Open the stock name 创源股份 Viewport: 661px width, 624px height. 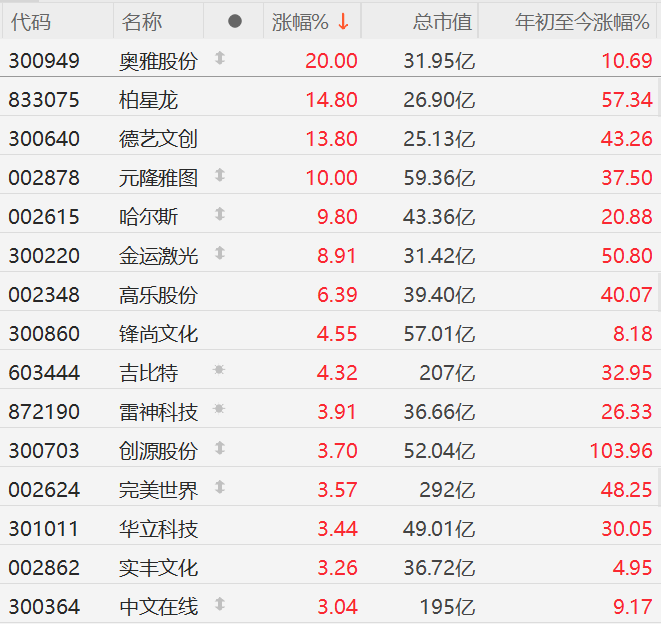(x=158, y=451)
